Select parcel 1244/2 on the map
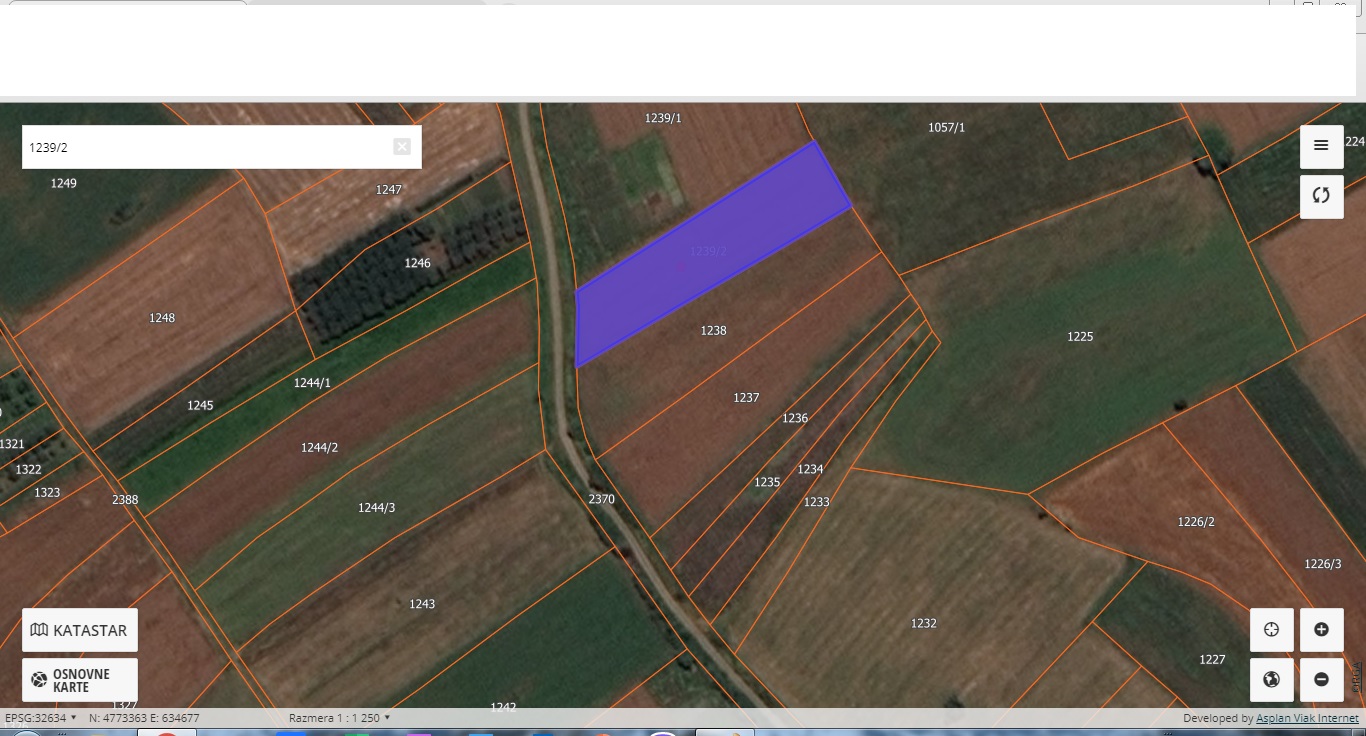This screenshot has width=1366, height=736. click(x=319, y=448)
